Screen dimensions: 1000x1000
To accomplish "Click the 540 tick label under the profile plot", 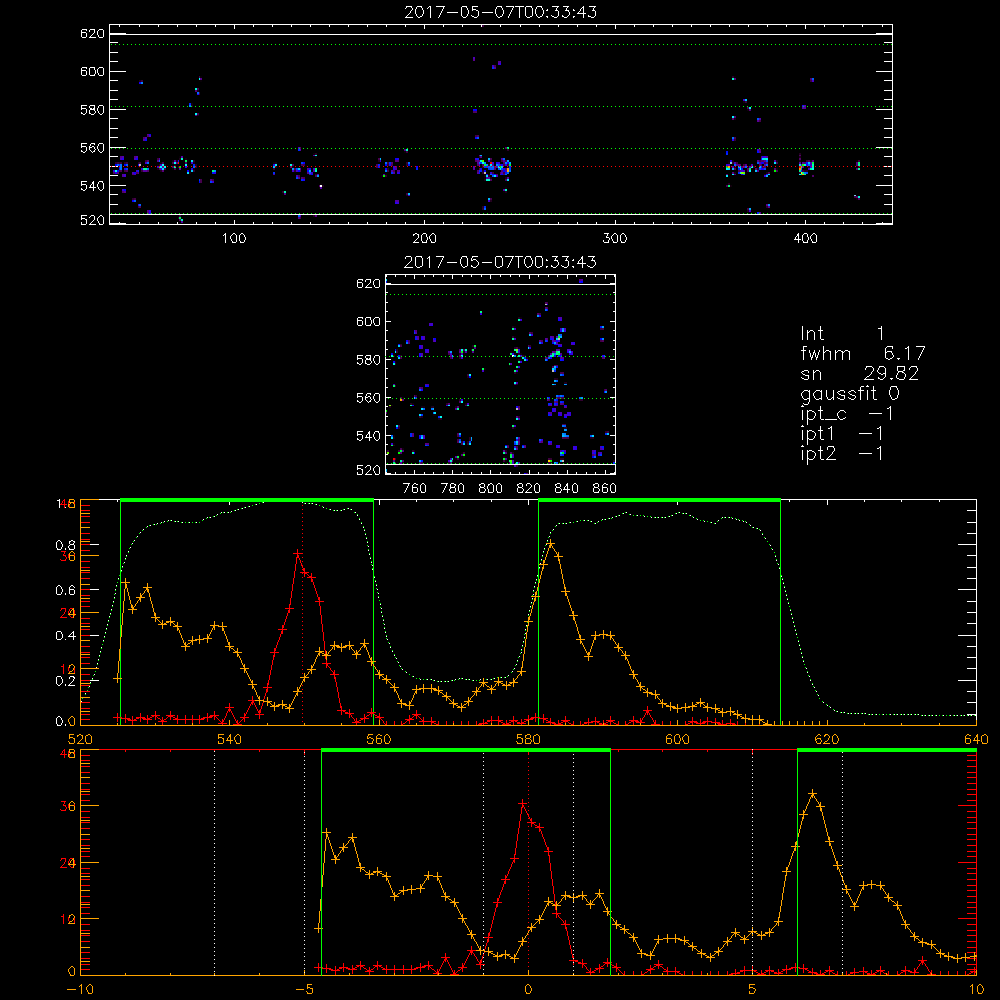I will (x=229, y=739).
